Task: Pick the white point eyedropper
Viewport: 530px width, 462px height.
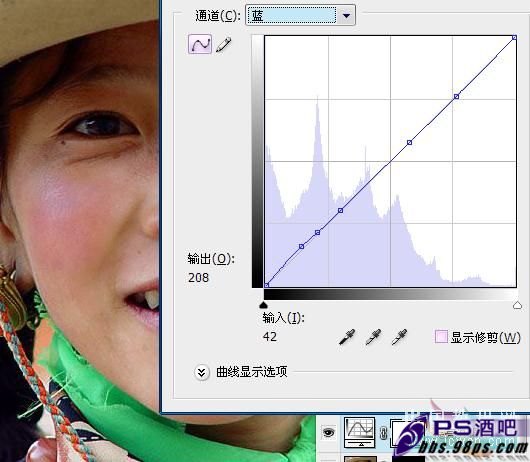Action: [399, 337]
